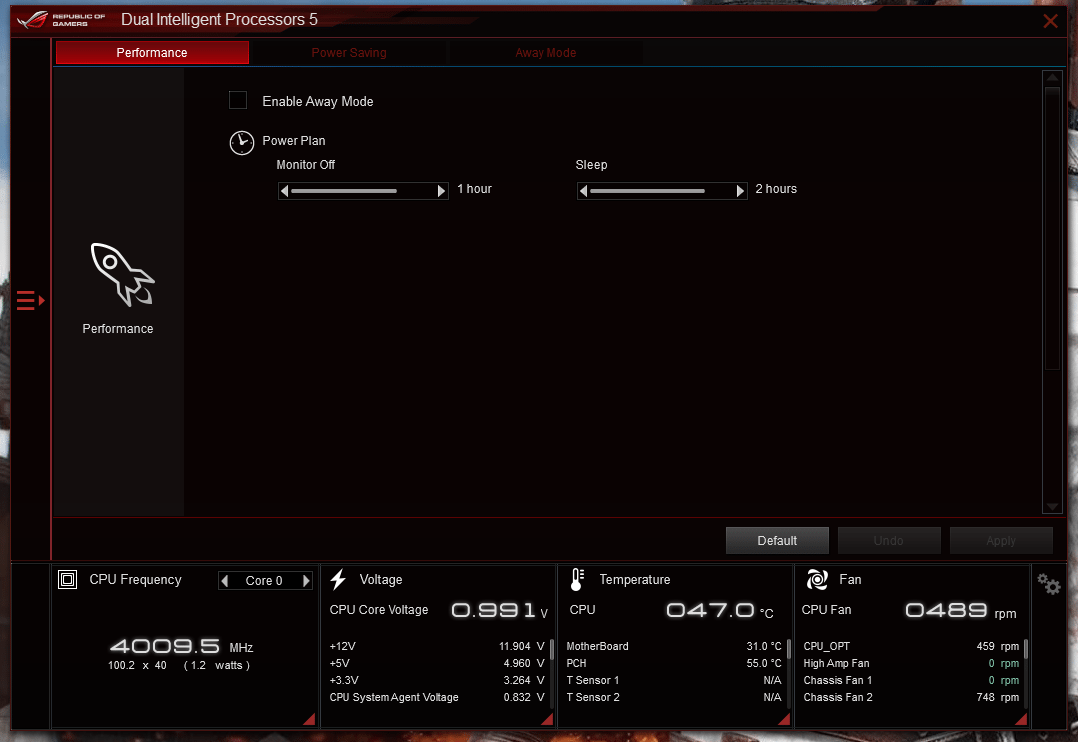
Task: Click the MotherBoard temperature row
Action: (674, 646)
